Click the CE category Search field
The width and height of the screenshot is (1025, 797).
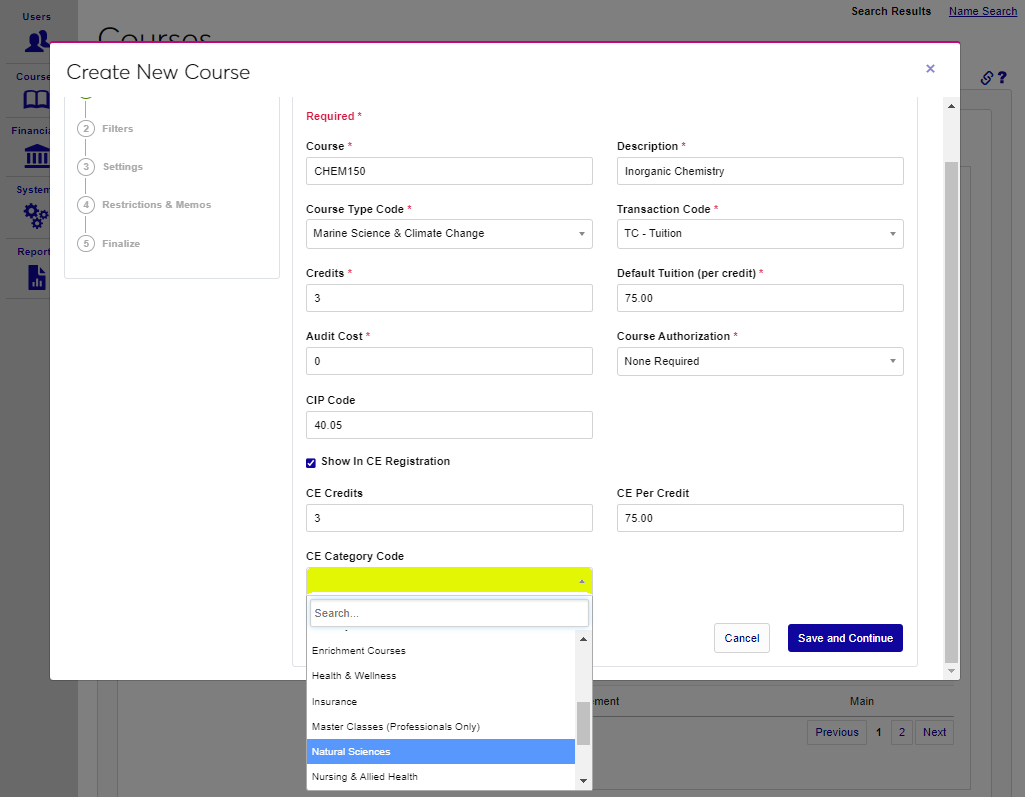[x=449, y=613]
